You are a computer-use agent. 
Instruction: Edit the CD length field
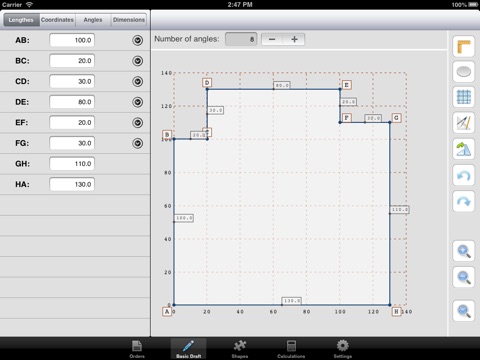click(72, 82)
